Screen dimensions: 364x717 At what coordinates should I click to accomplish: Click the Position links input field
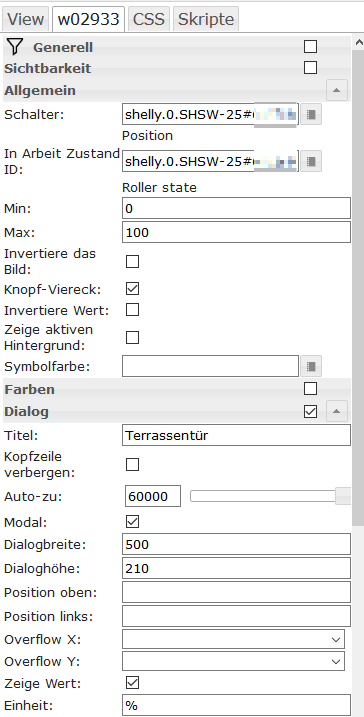[x=236, y=616]
